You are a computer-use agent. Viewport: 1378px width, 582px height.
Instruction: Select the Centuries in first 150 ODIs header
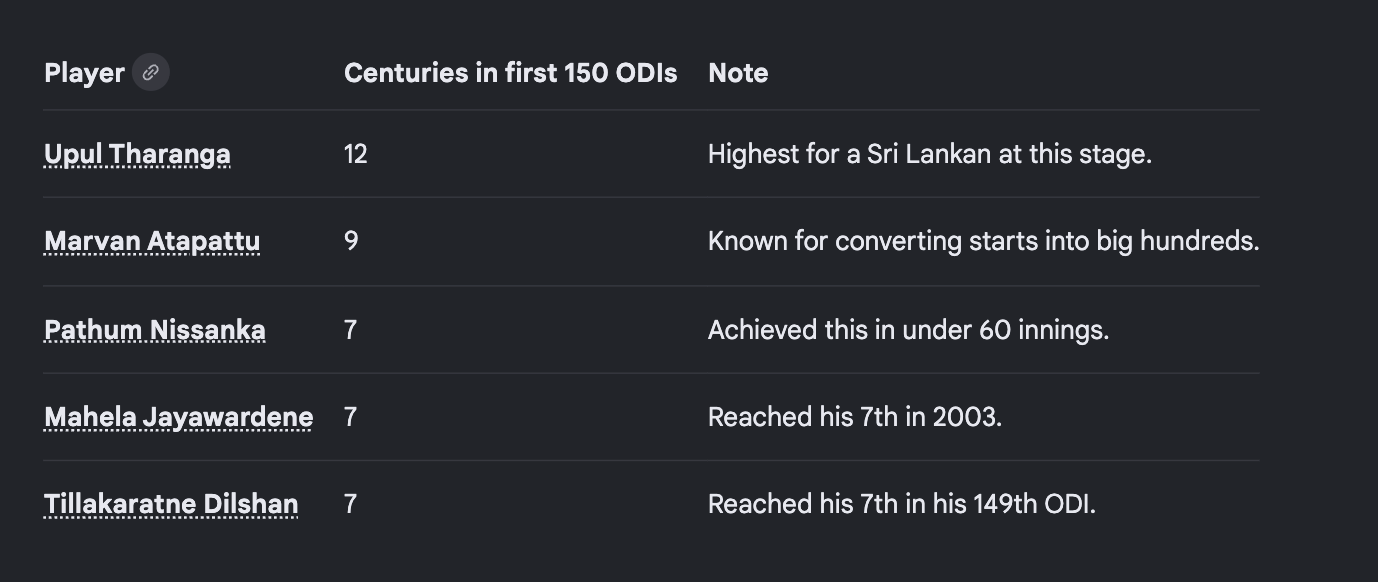pos(510,73)
